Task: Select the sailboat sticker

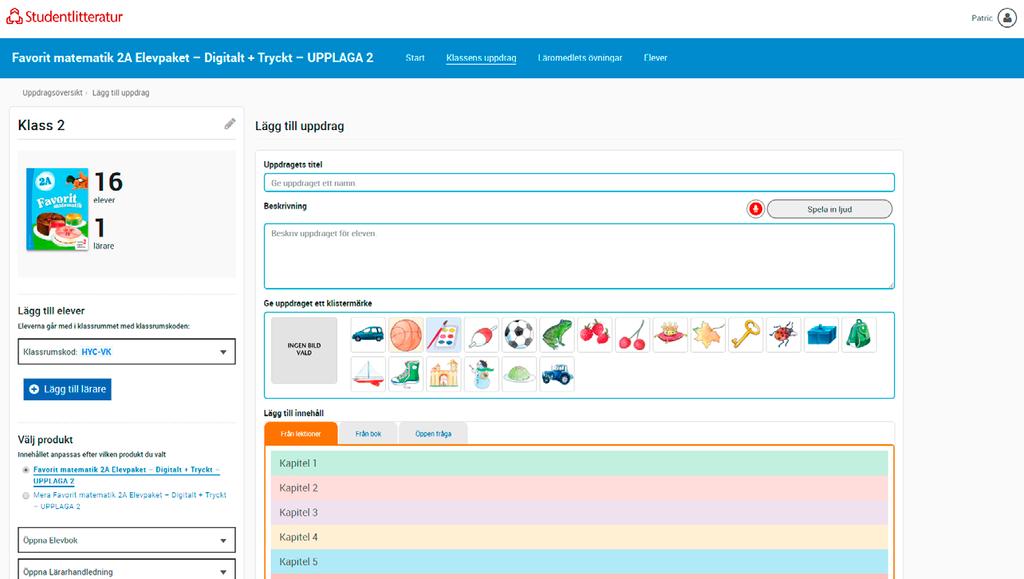Action: coord(368,374)
